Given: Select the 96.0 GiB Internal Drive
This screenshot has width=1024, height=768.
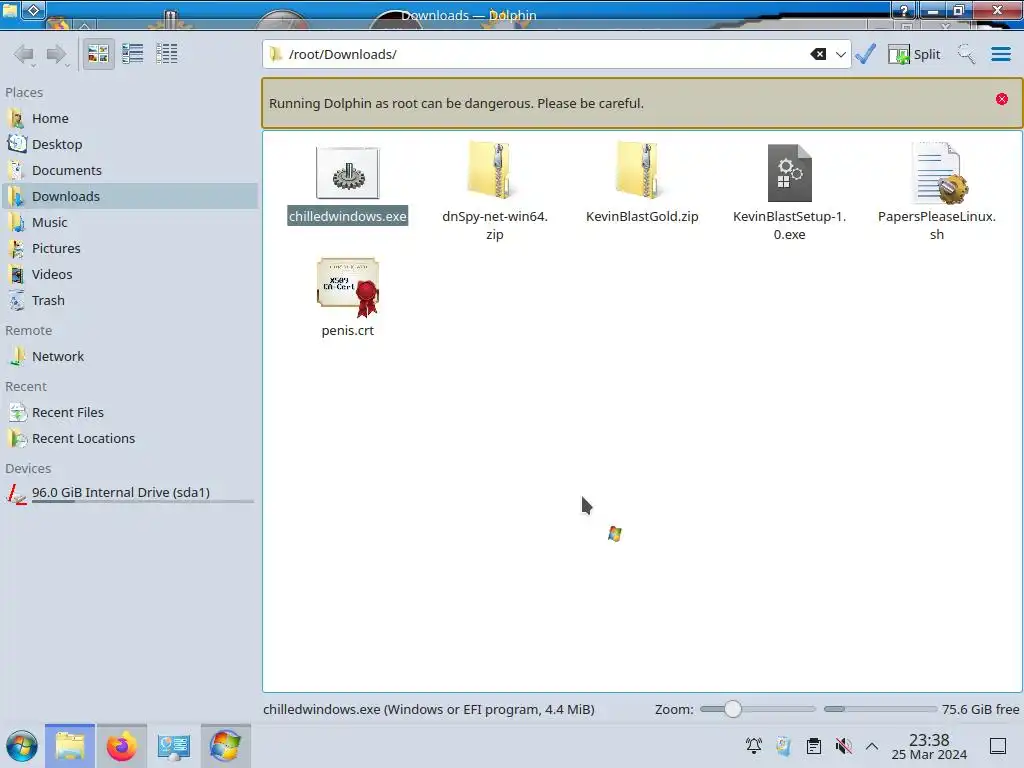Looking at the screenshot, I should (x=131, y=494).
